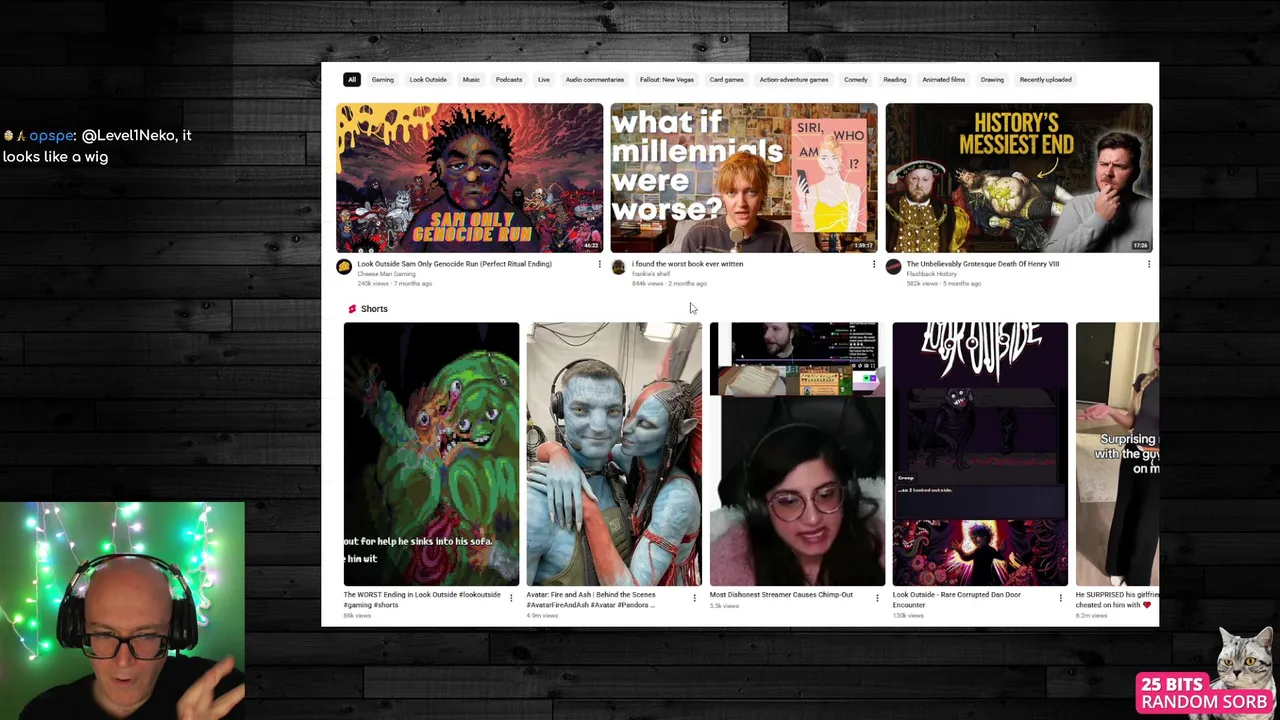Select the Reading filter chip
This screenshot has width=1280, height=720.
895,80
